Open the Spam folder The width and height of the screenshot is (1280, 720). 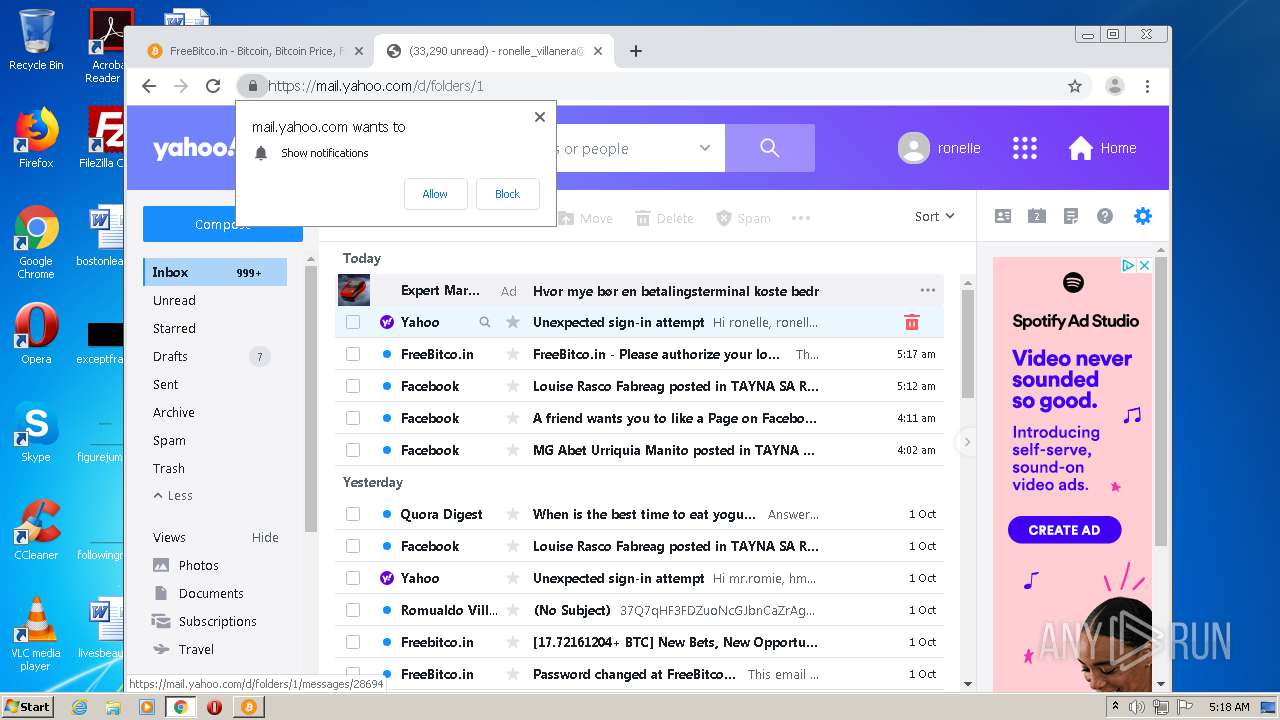[169, 440]
